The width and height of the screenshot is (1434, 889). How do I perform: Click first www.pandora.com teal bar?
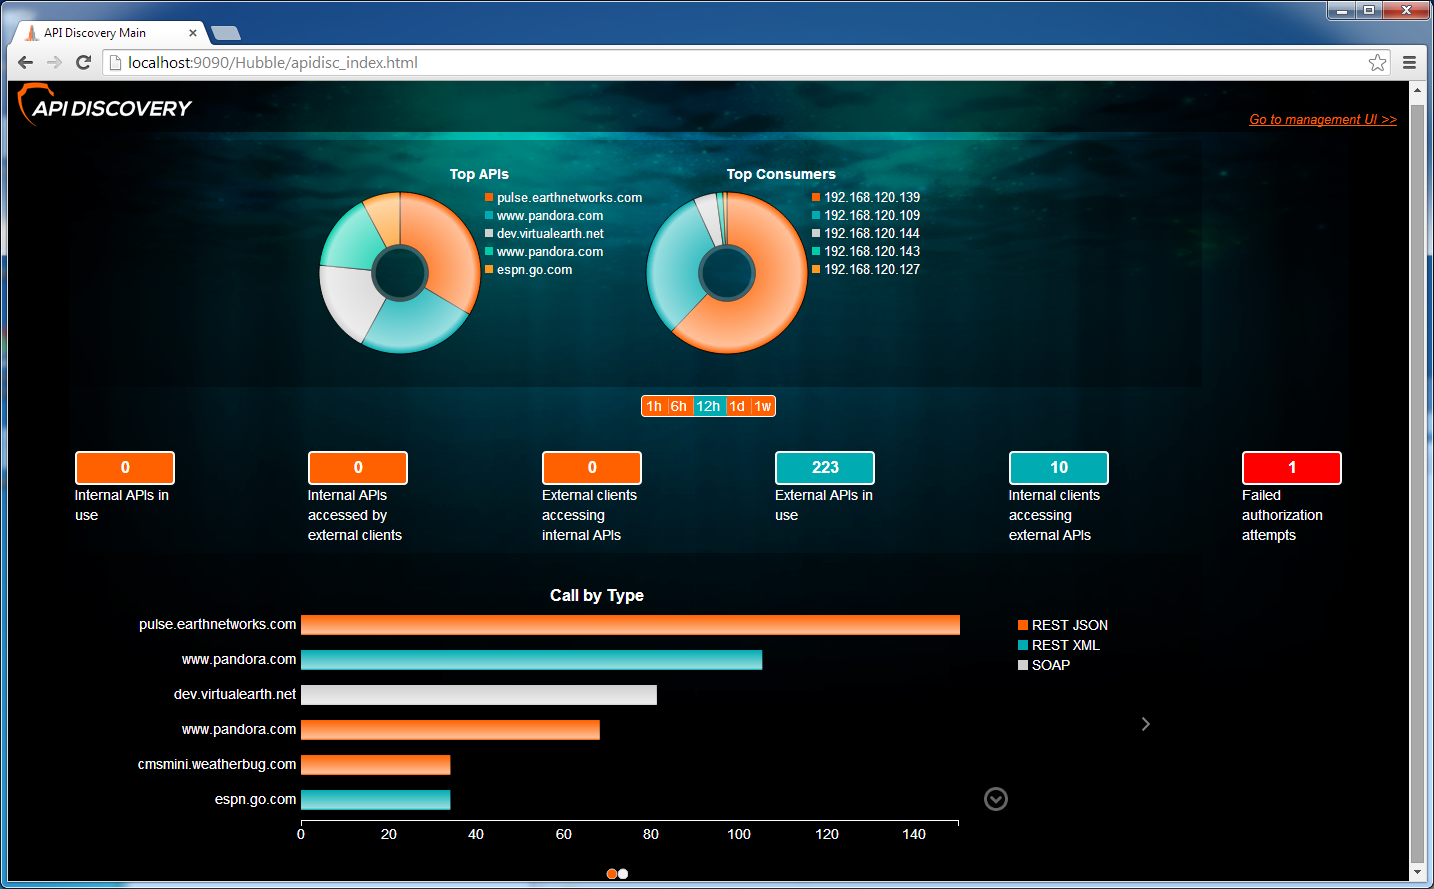(531, 660)
